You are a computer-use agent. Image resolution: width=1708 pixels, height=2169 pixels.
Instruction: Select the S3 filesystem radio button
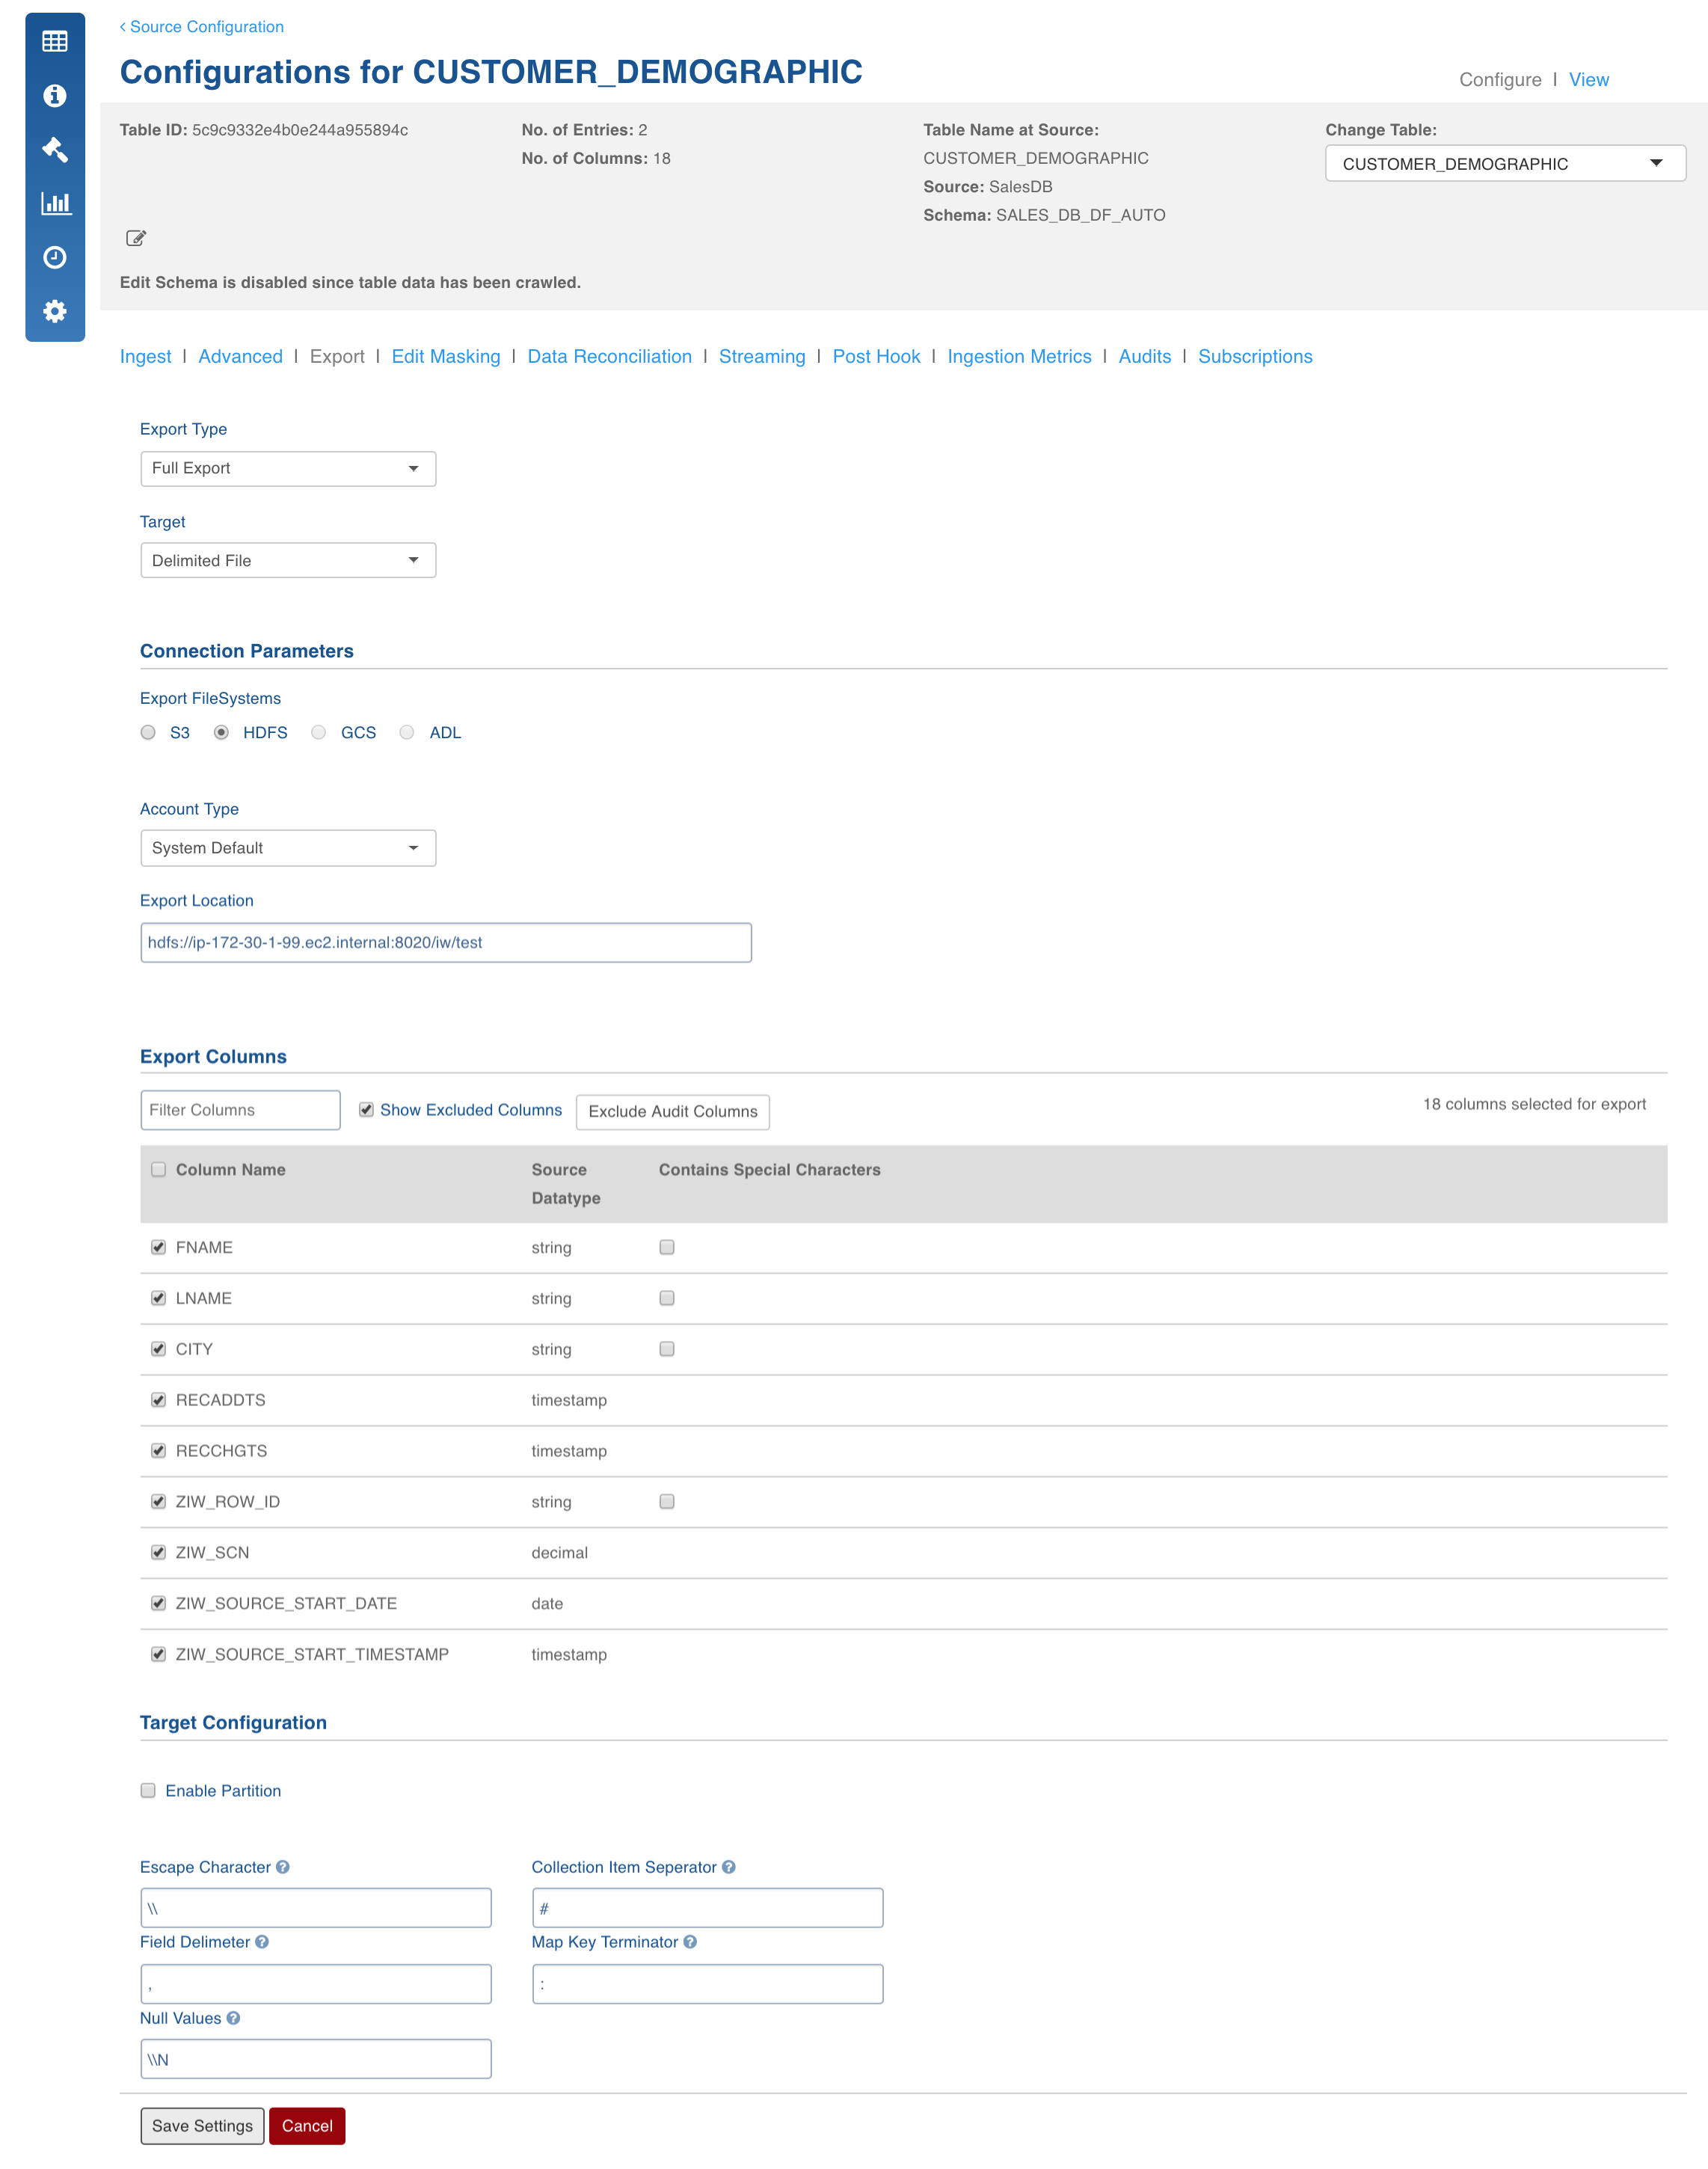point(148,732)
